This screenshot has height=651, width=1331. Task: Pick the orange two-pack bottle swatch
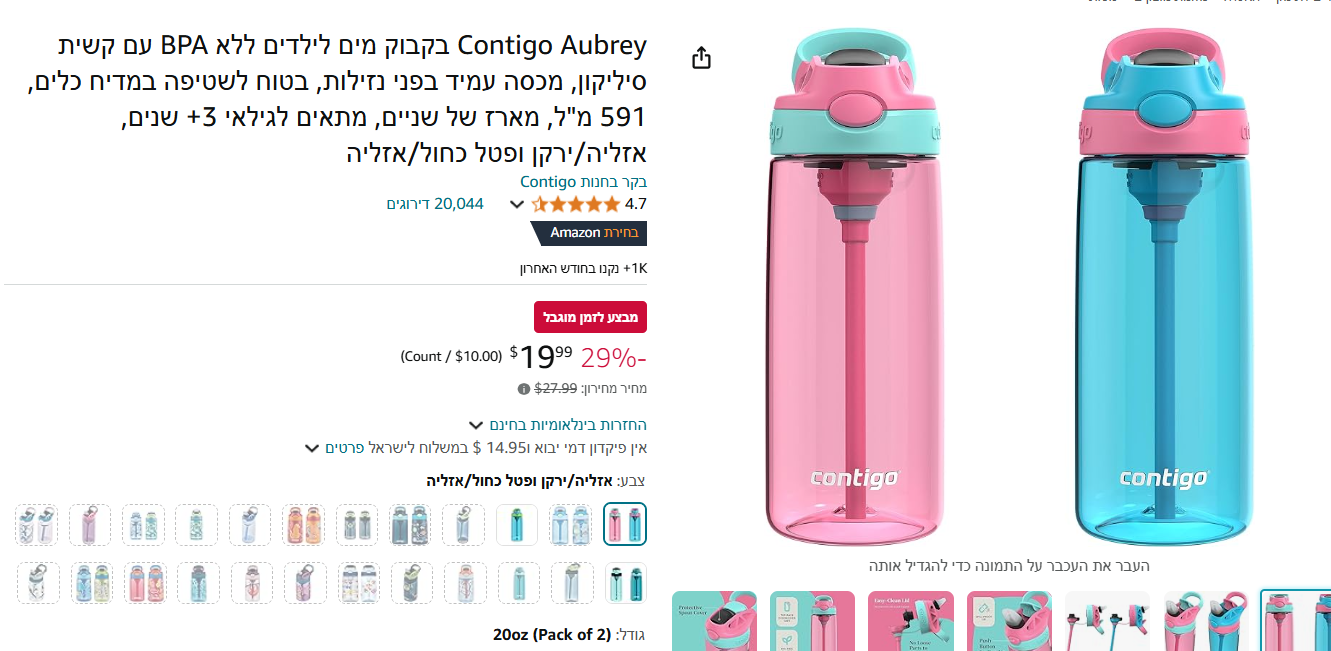[x=303, y=524]
